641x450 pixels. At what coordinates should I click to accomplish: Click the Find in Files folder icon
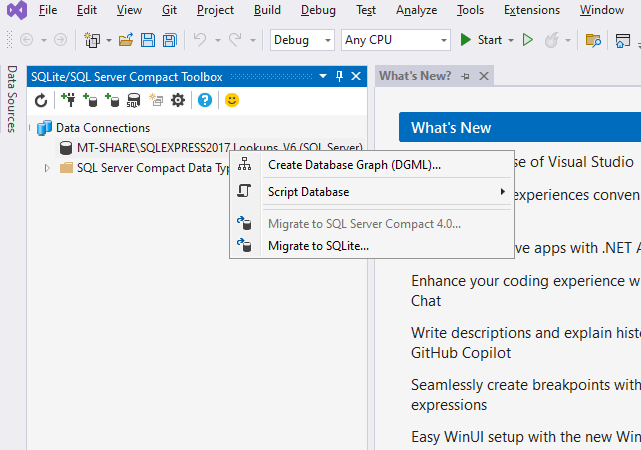[x=593, y=40]
